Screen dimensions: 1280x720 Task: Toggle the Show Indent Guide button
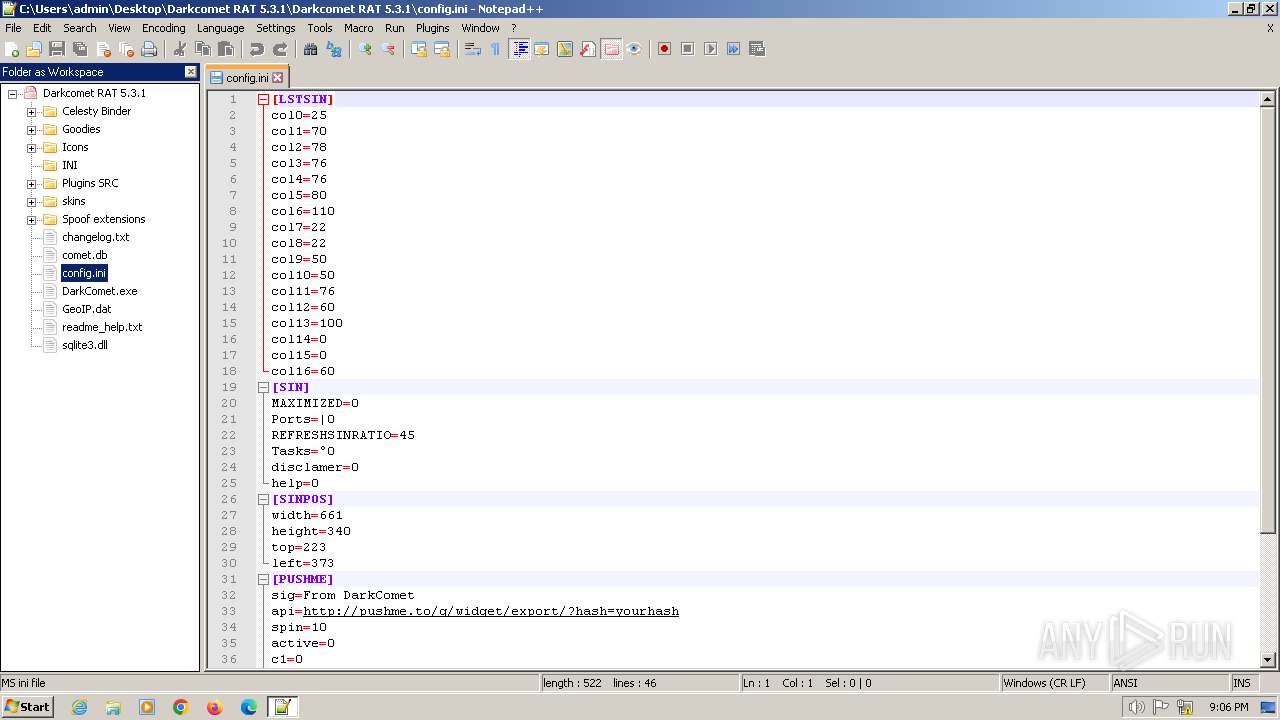click(519, 49)
